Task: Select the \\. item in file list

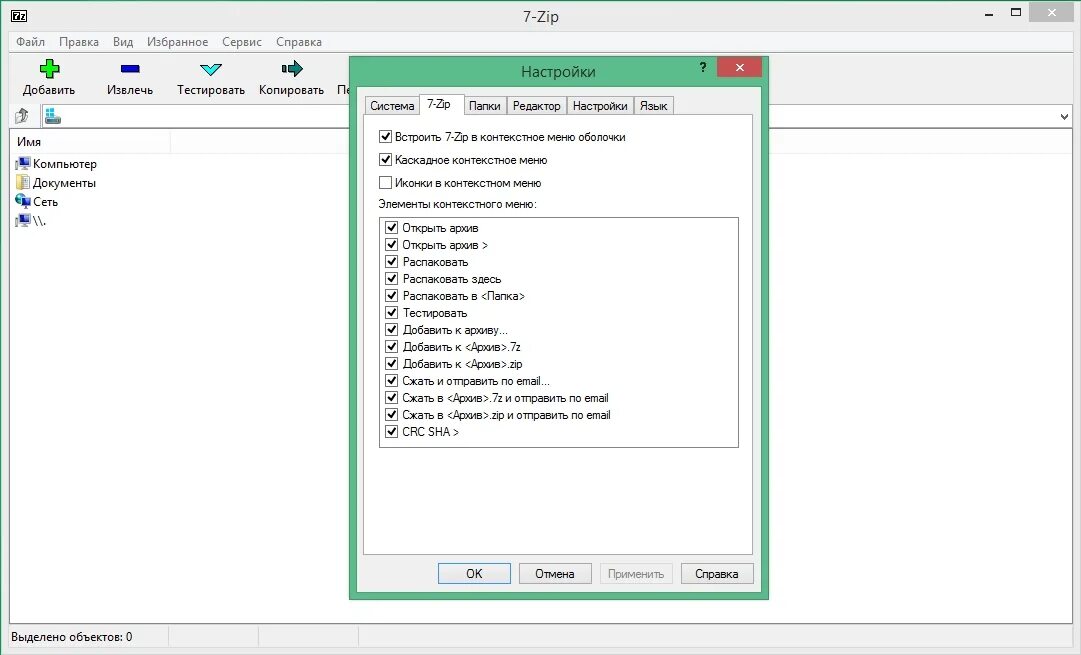Action: coord(31,221)
